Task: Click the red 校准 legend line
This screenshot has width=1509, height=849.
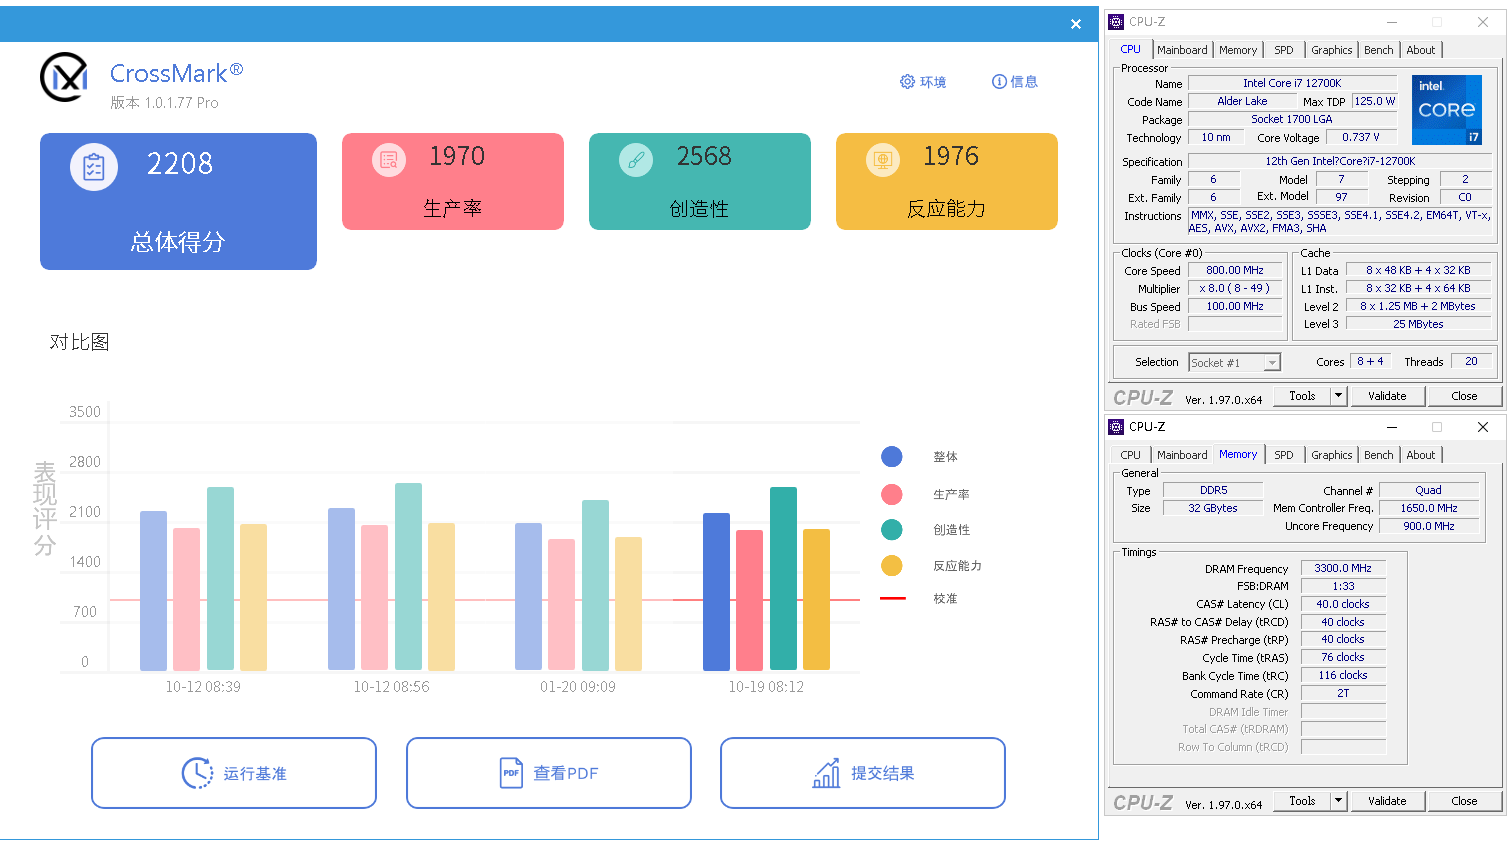Action: coord(892,598)
